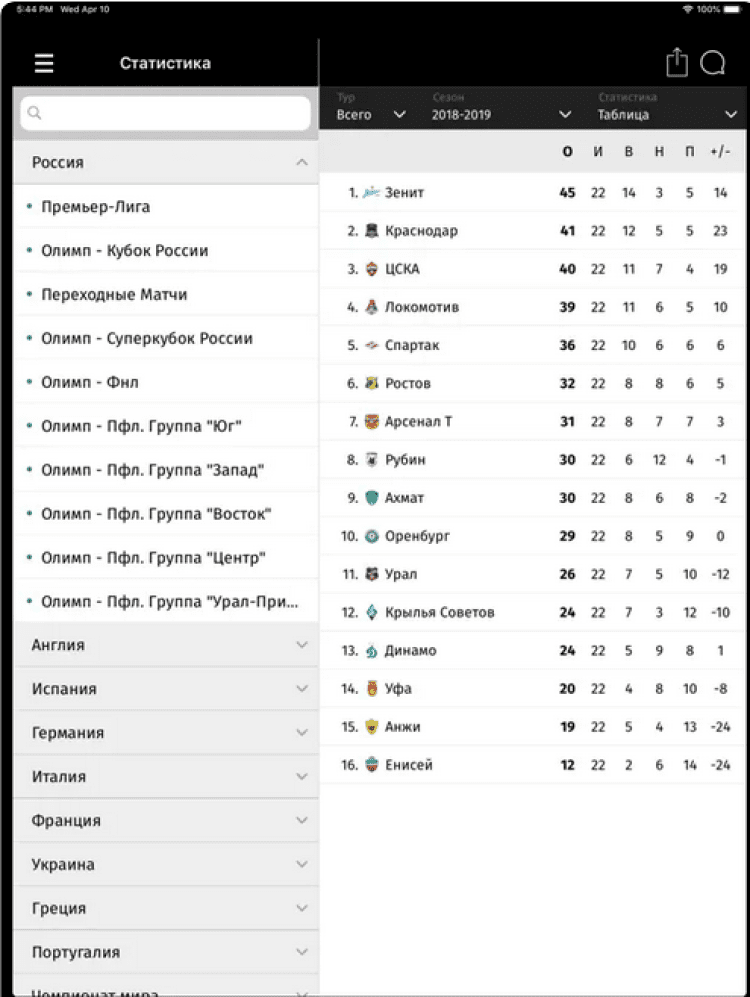Screen dimensions: 750x997
Task: Open the Тур dropdown
Action: click(371, 114)
